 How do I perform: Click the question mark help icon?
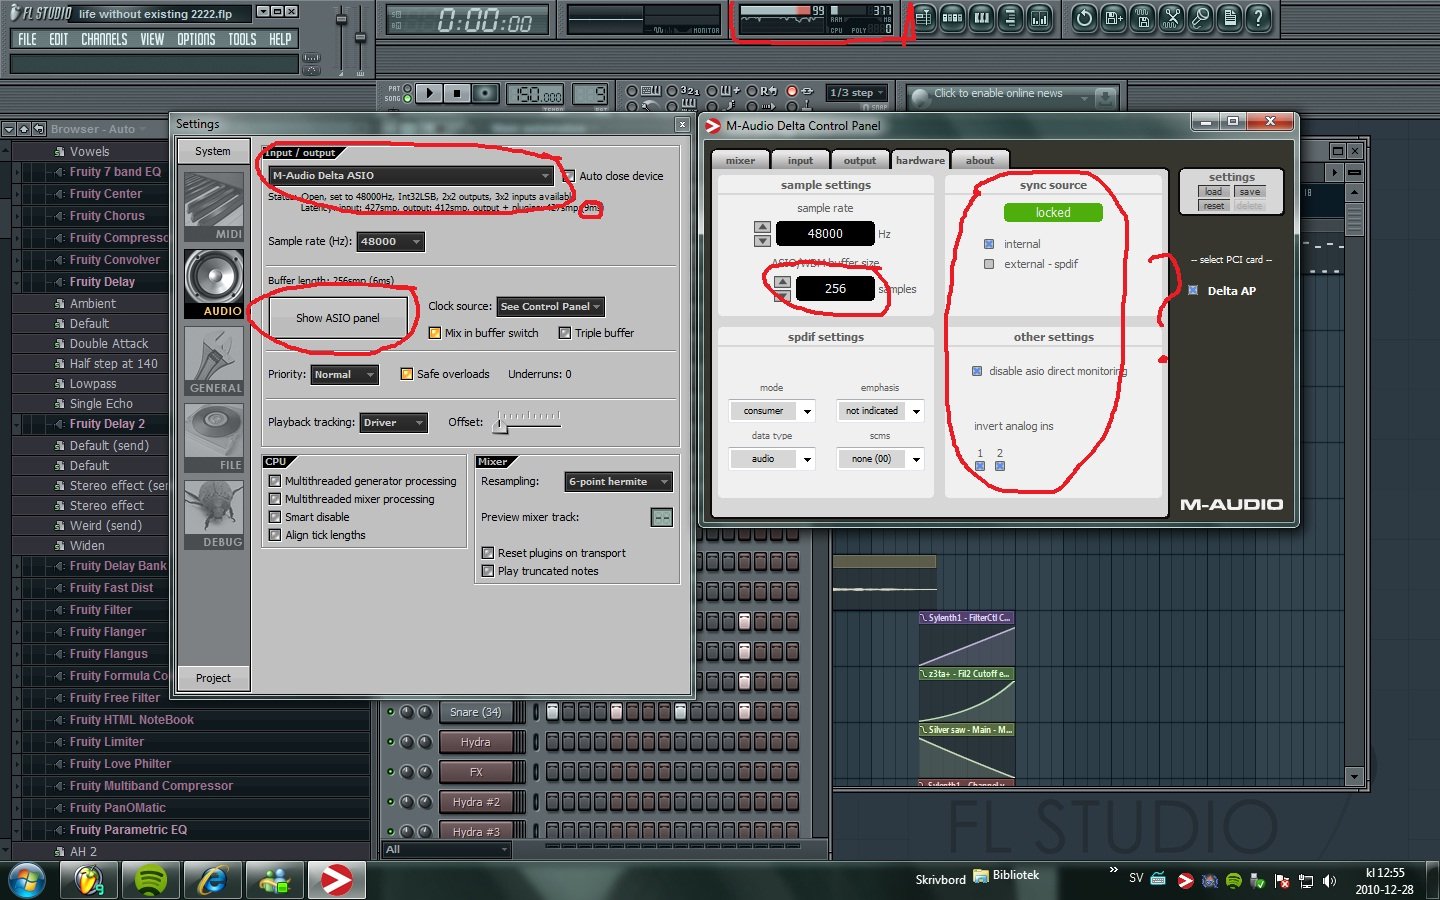point(1259,18)
